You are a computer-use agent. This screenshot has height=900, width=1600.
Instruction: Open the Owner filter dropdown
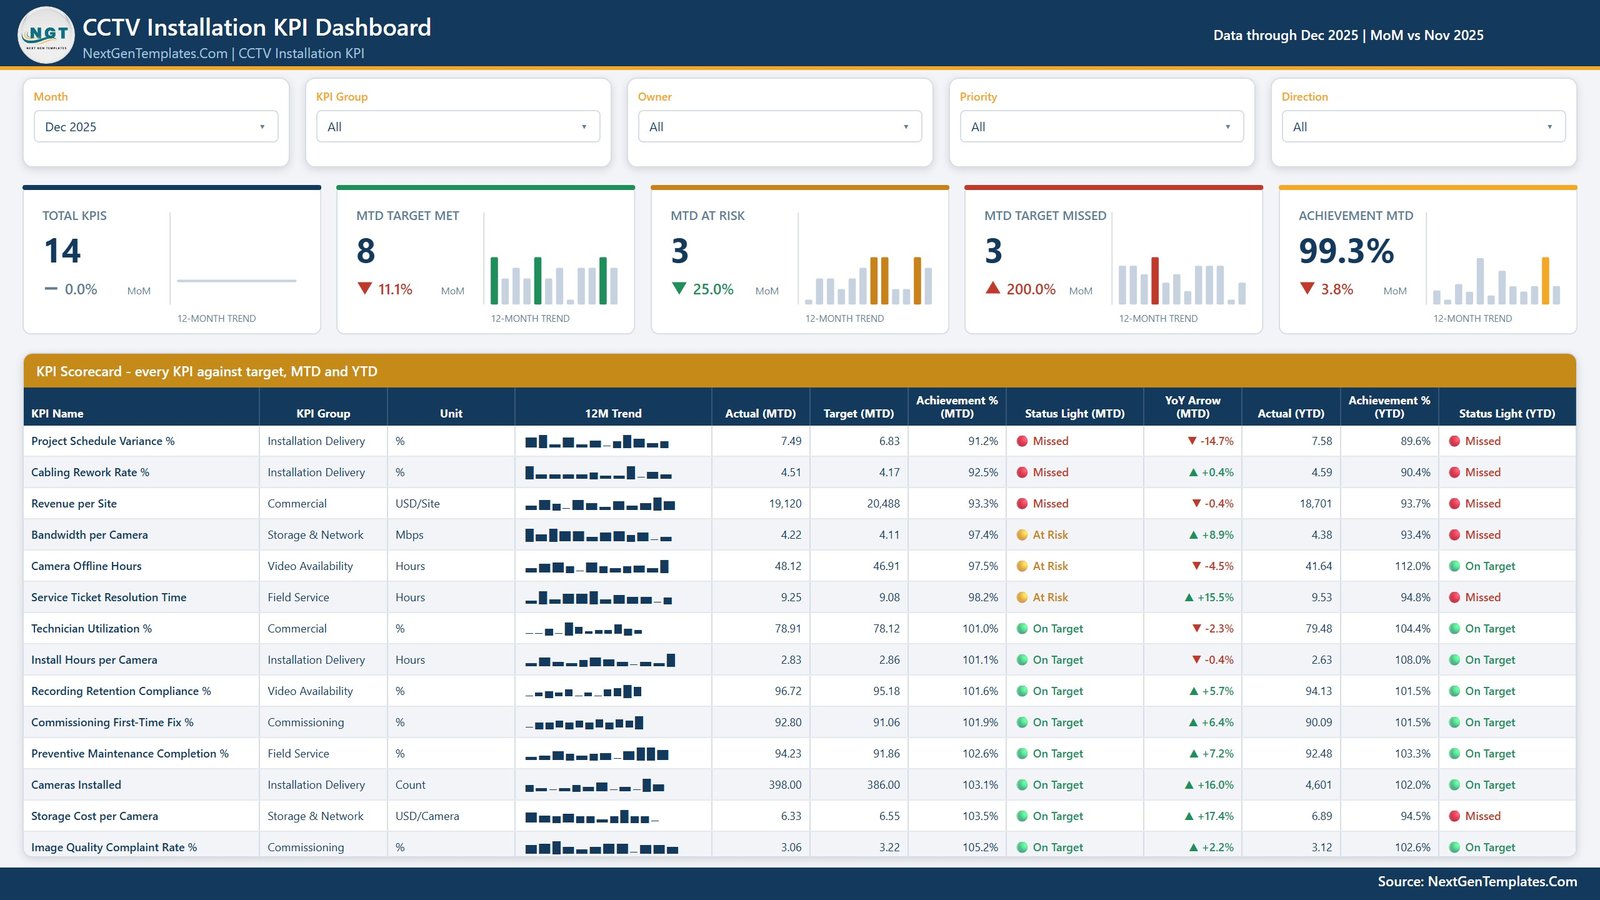[x=780, y=127]
